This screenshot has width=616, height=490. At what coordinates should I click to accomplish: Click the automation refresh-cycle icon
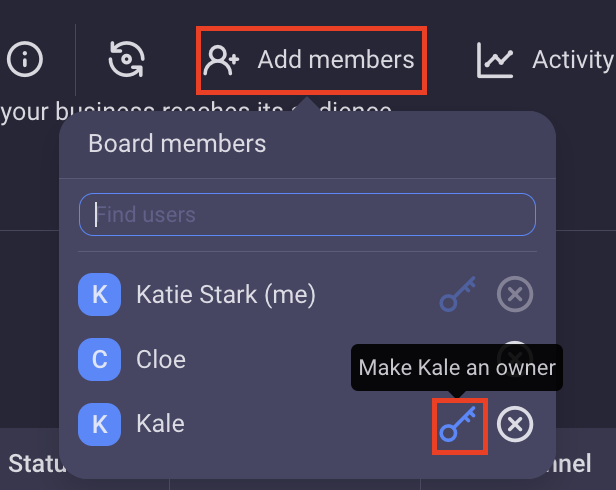point(126,59)
